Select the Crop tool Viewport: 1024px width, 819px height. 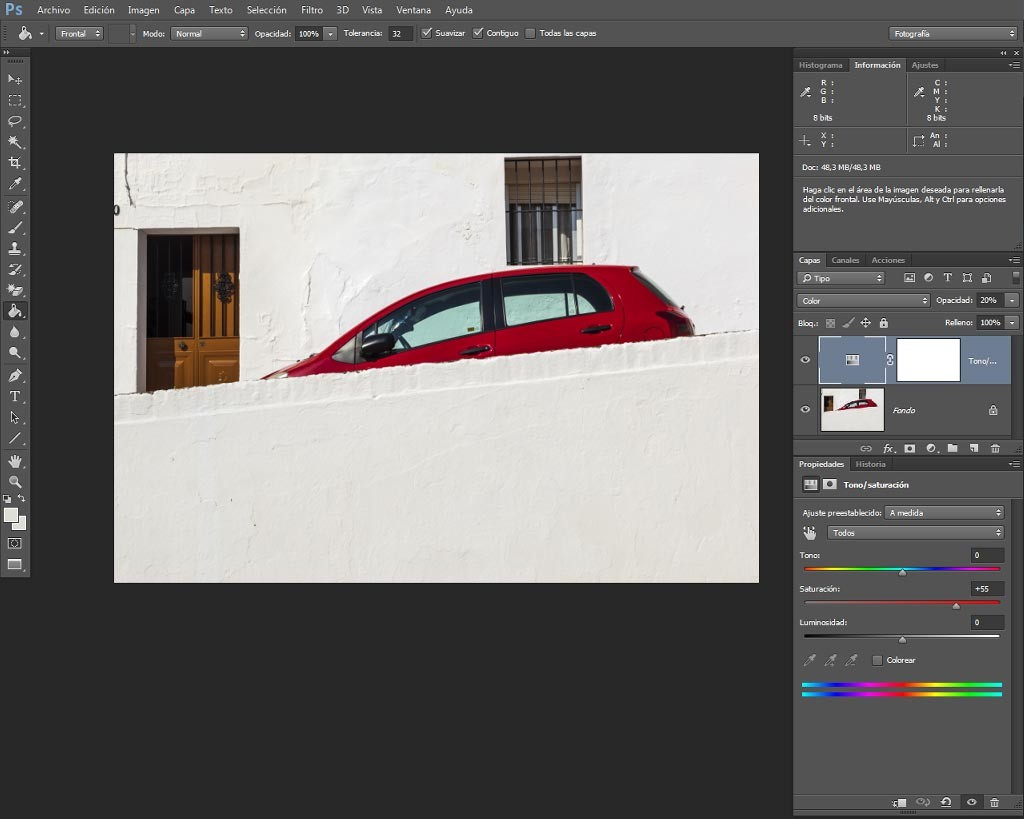15,163
